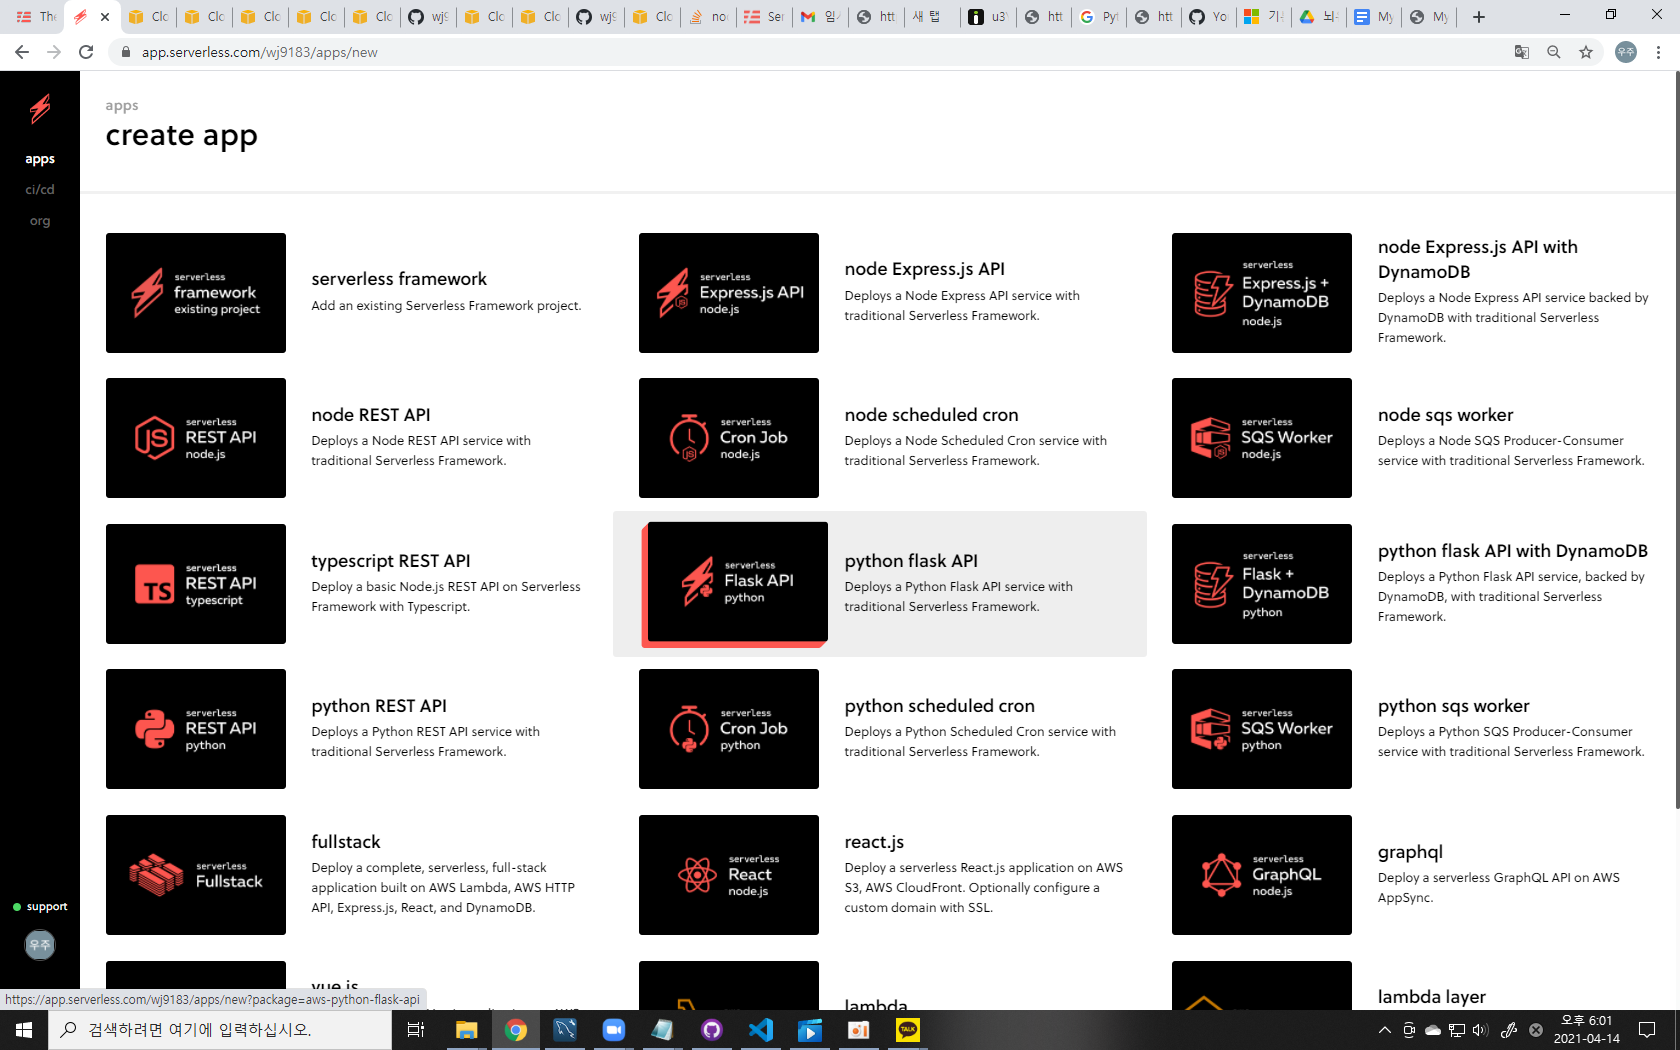
Task: Click the 'lambda layer' template title
Action: pos(1432,997)
